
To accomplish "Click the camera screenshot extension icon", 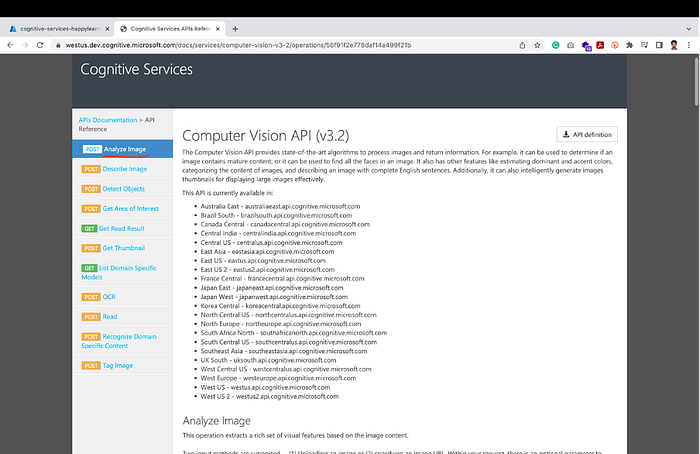I will pos(571,45).
